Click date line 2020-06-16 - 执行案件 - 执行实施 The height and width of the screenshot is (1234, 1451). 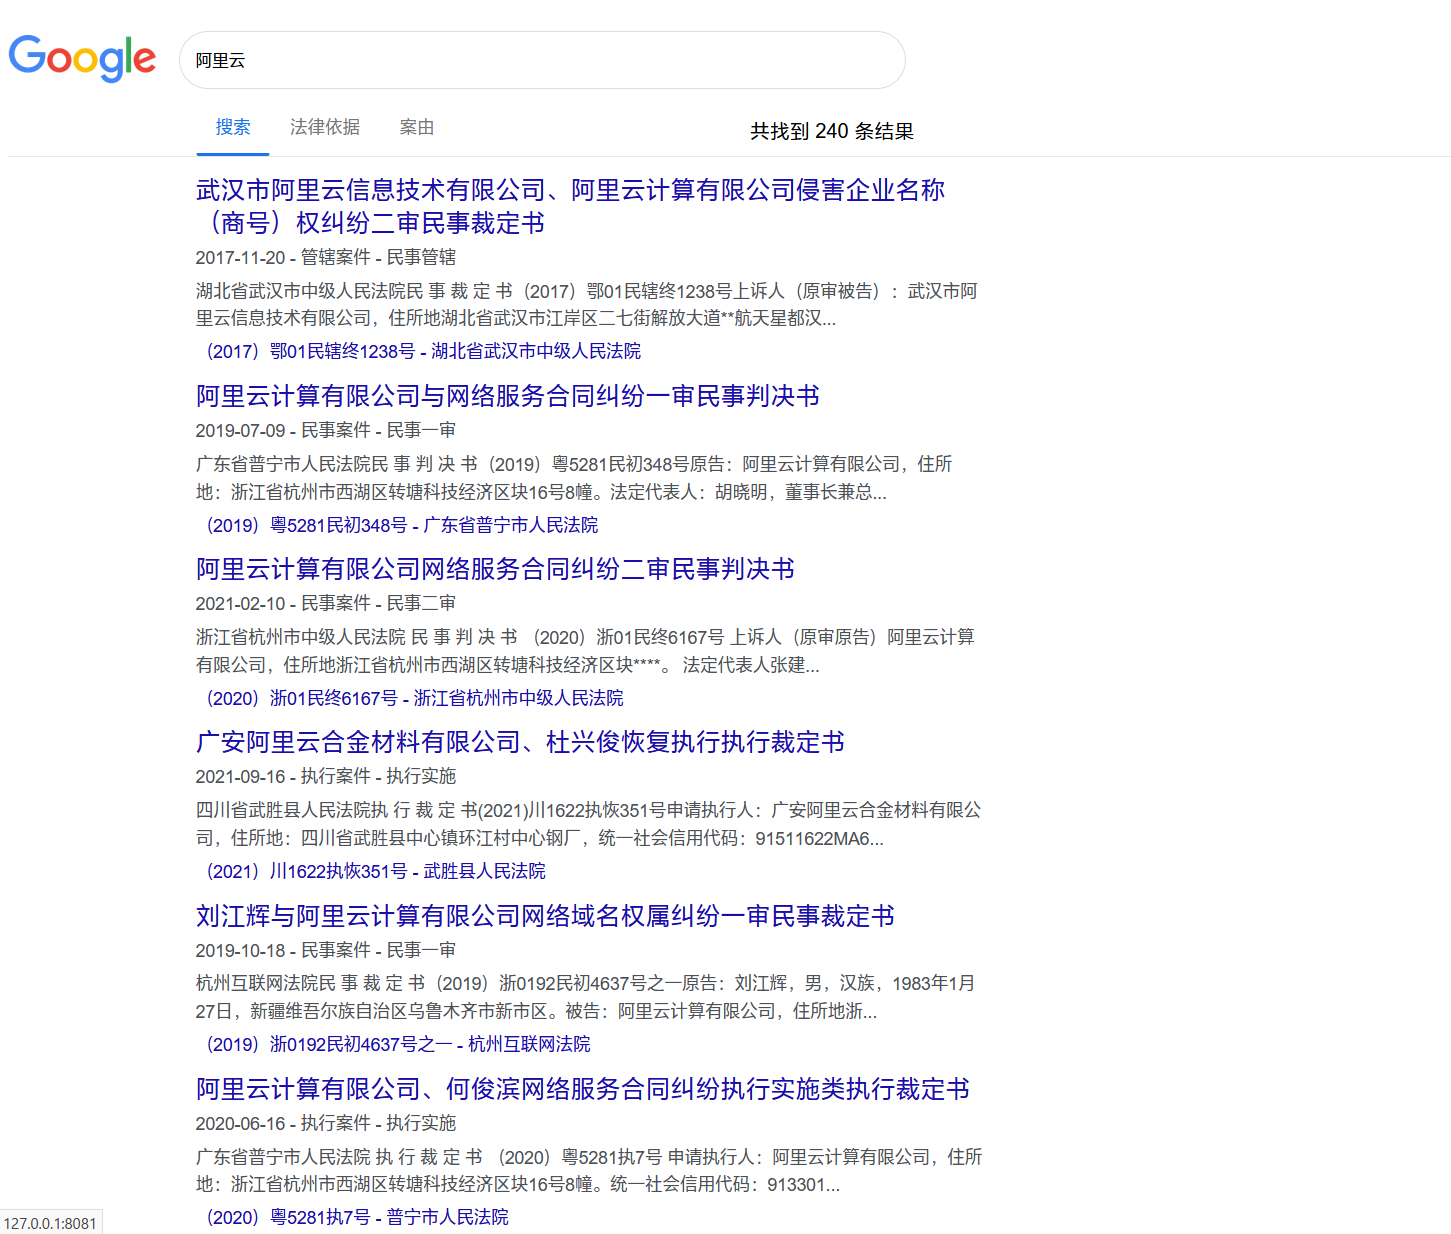click(x=326, y=1123)
